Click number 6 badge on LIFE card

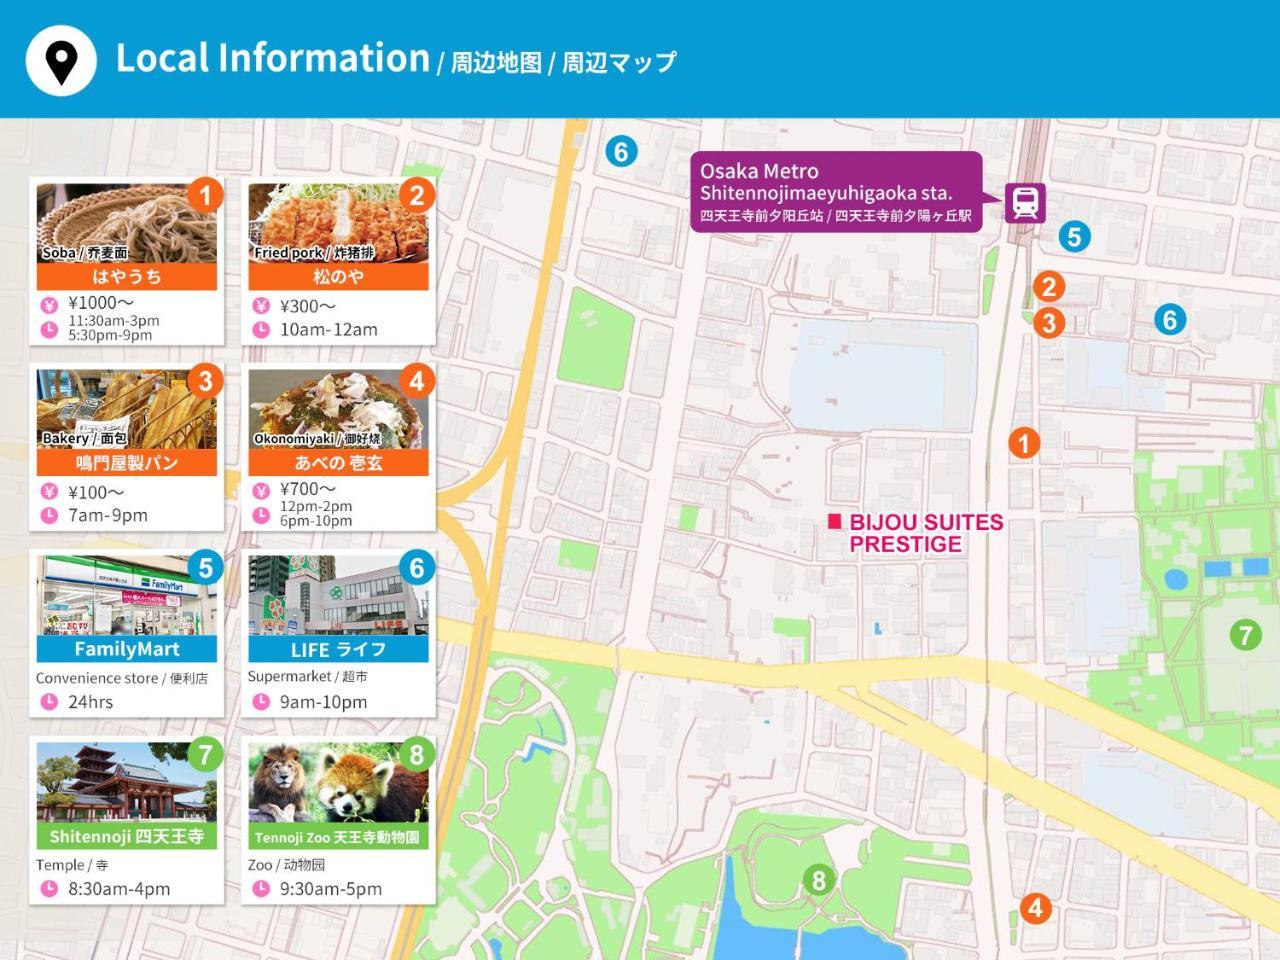[417, 568]
